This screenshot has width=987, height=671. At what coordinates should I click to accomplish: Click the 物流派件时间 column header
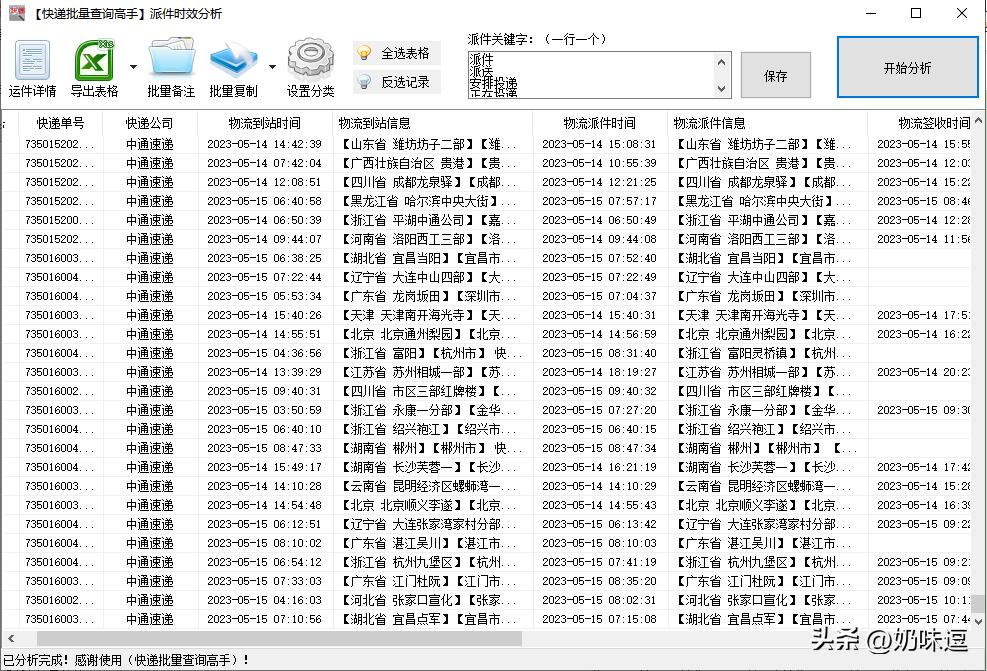point(599,123)
